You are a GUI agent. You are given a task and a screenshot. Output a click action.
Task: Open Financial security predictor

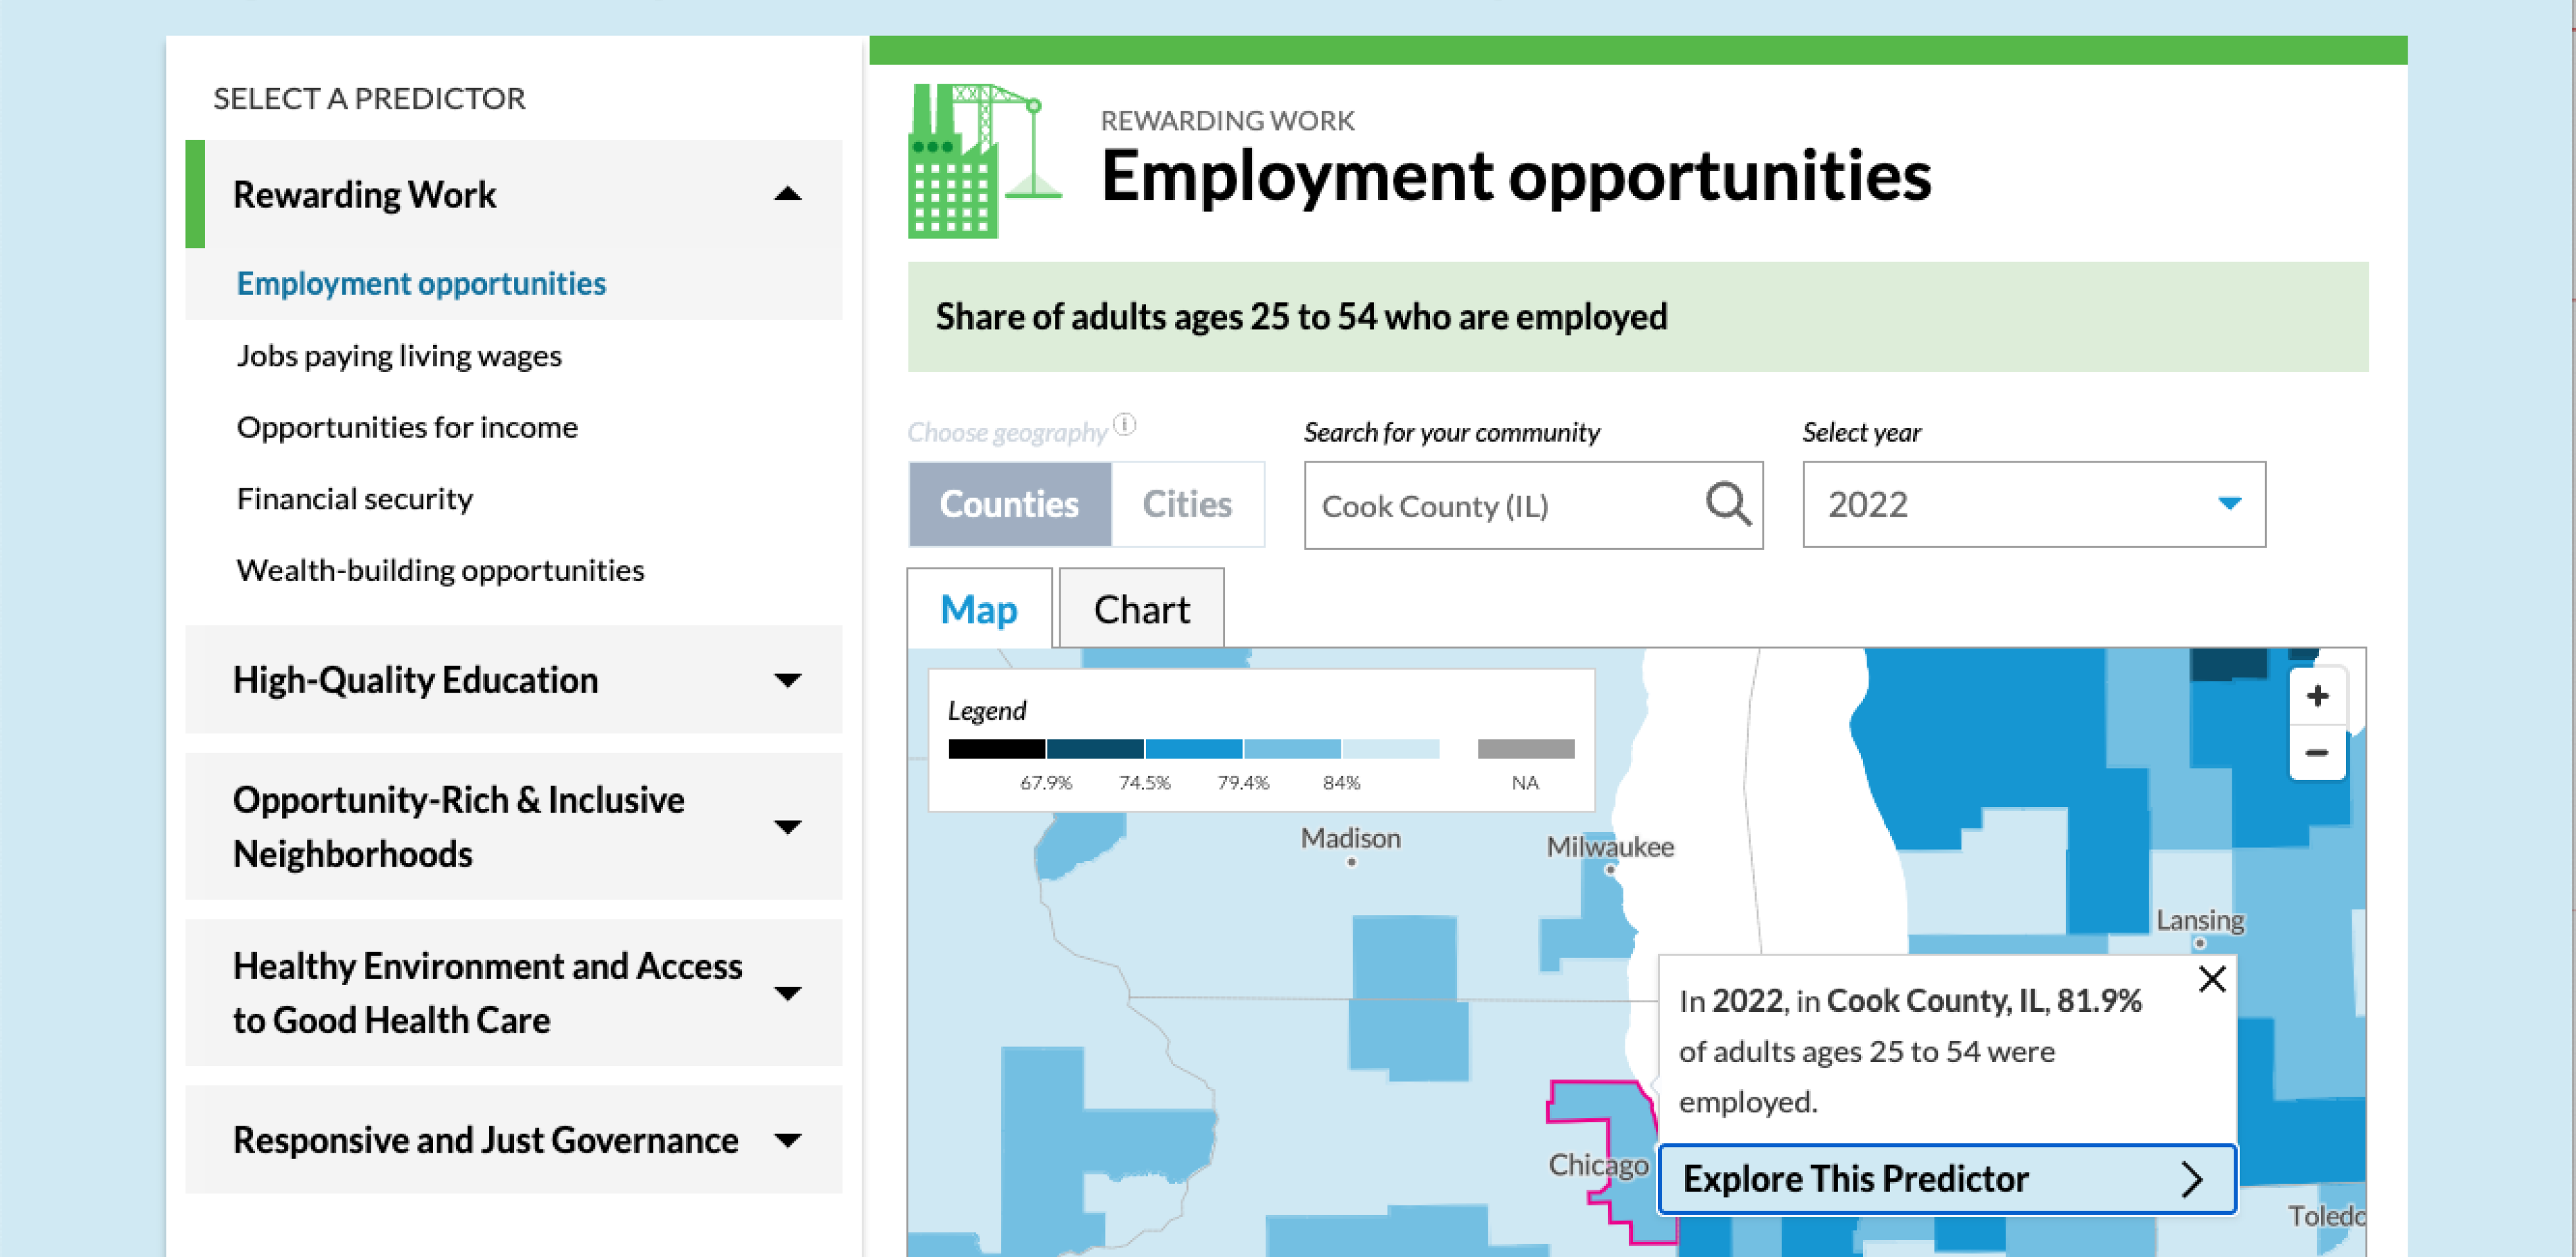pos(355,498)
